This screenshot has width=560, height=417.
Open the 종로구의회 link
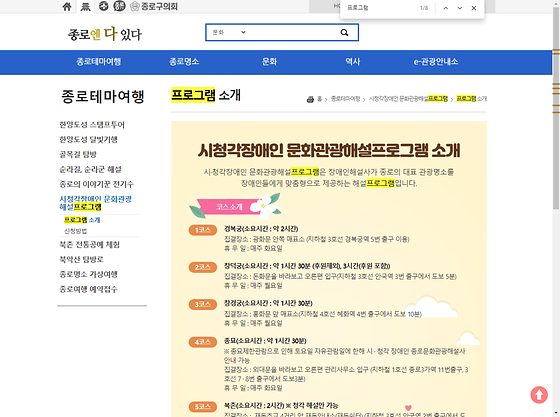(x=154, y=6)
